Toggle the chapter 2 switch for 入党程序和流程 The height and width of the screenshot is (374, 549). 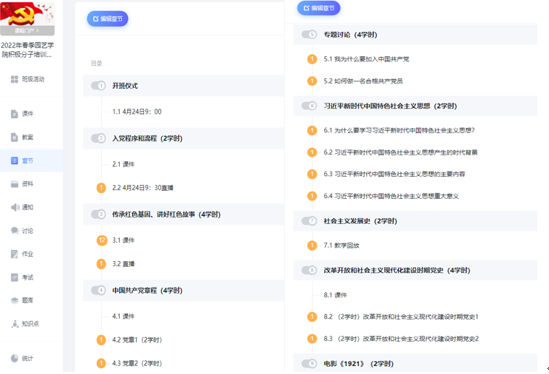98,138
